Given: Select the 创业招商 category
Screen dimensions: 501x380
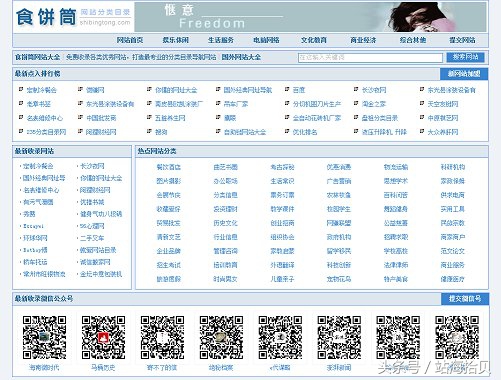Looking at the screenshot, I should pos(282,223).
